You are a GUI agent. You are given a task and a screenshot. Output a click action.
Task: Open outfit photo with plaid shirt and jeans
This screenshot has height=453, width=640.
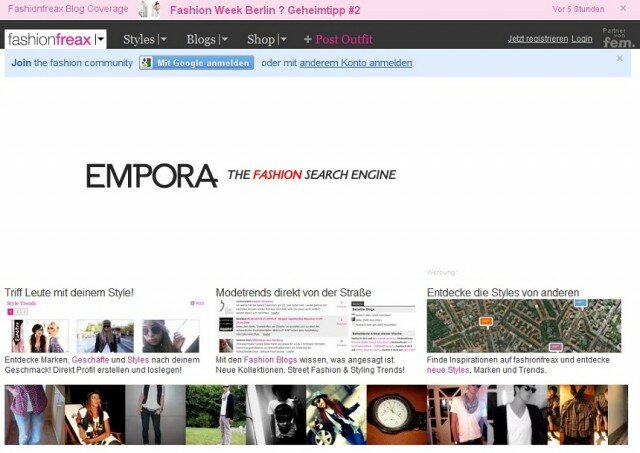(35, 415)
